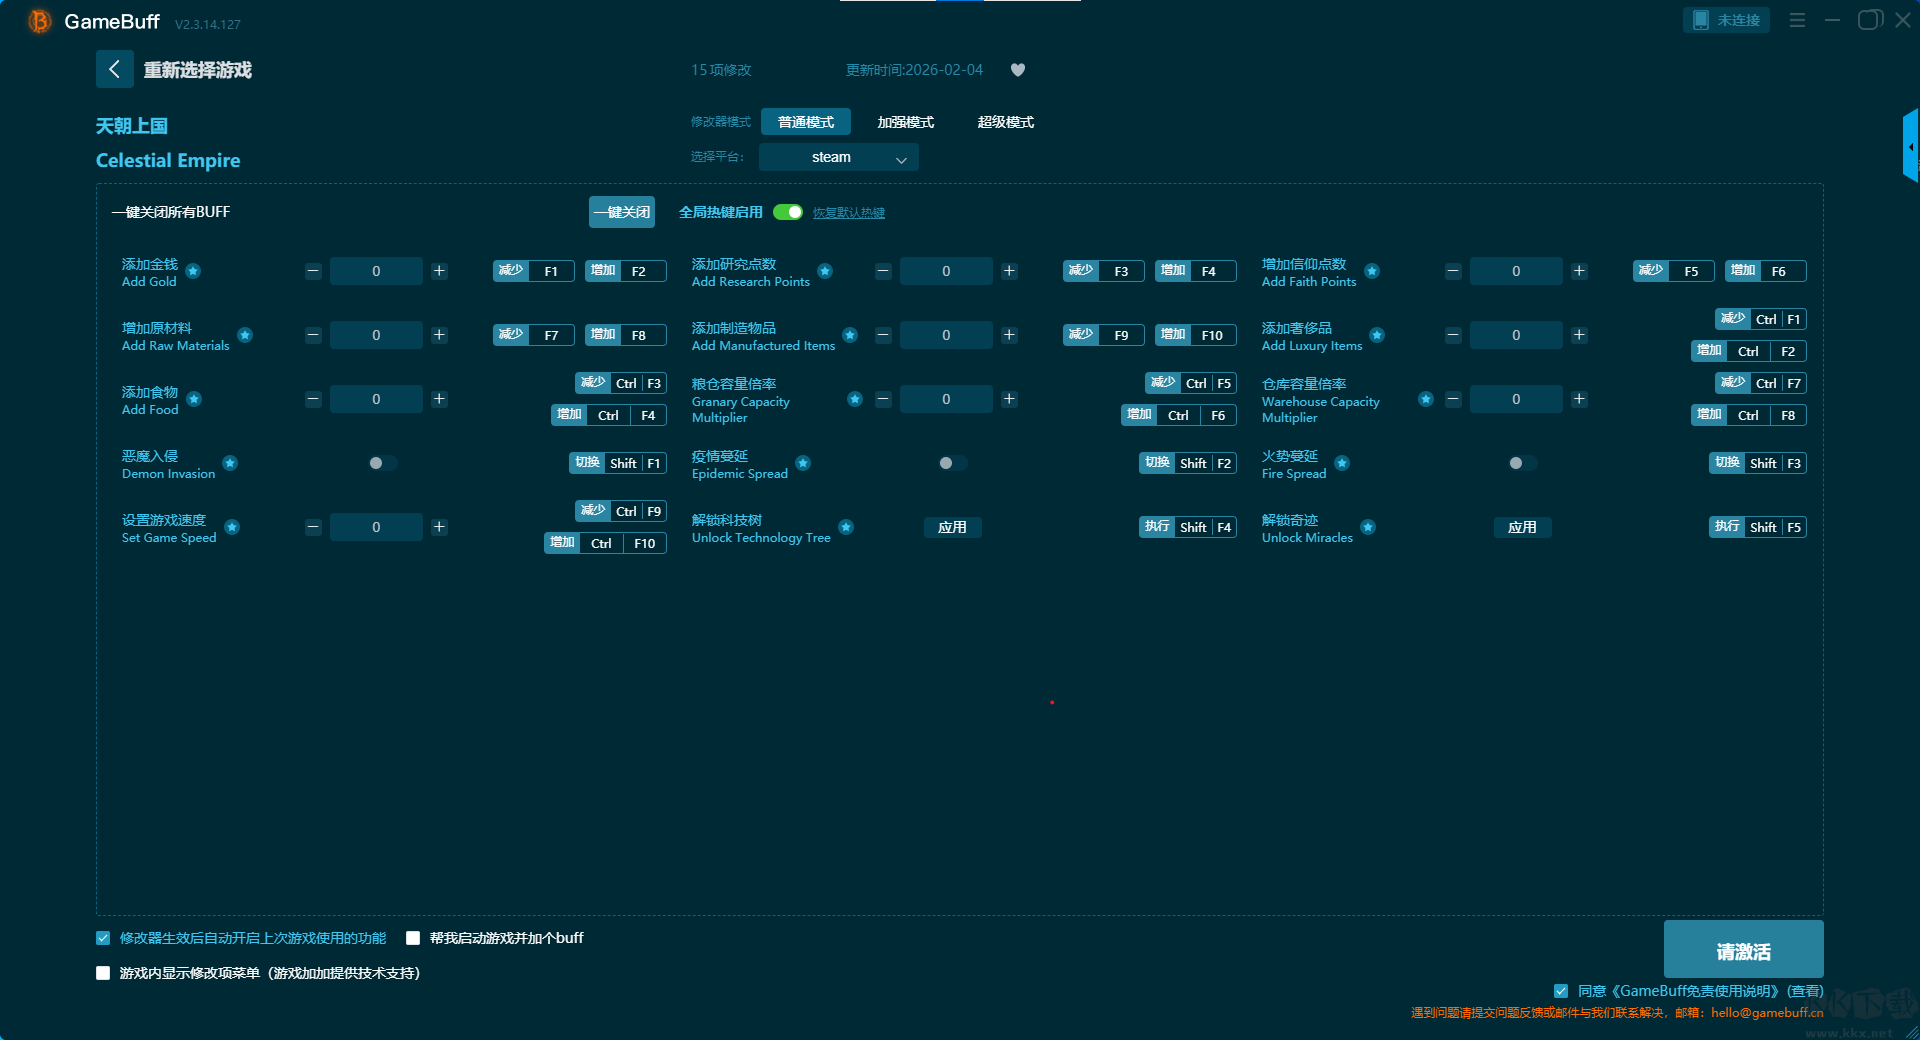Image resolution: width=1920 pixels, height=1040 pixels.
Task: Click the restore default hotkeys link
Action: (848, 213)
